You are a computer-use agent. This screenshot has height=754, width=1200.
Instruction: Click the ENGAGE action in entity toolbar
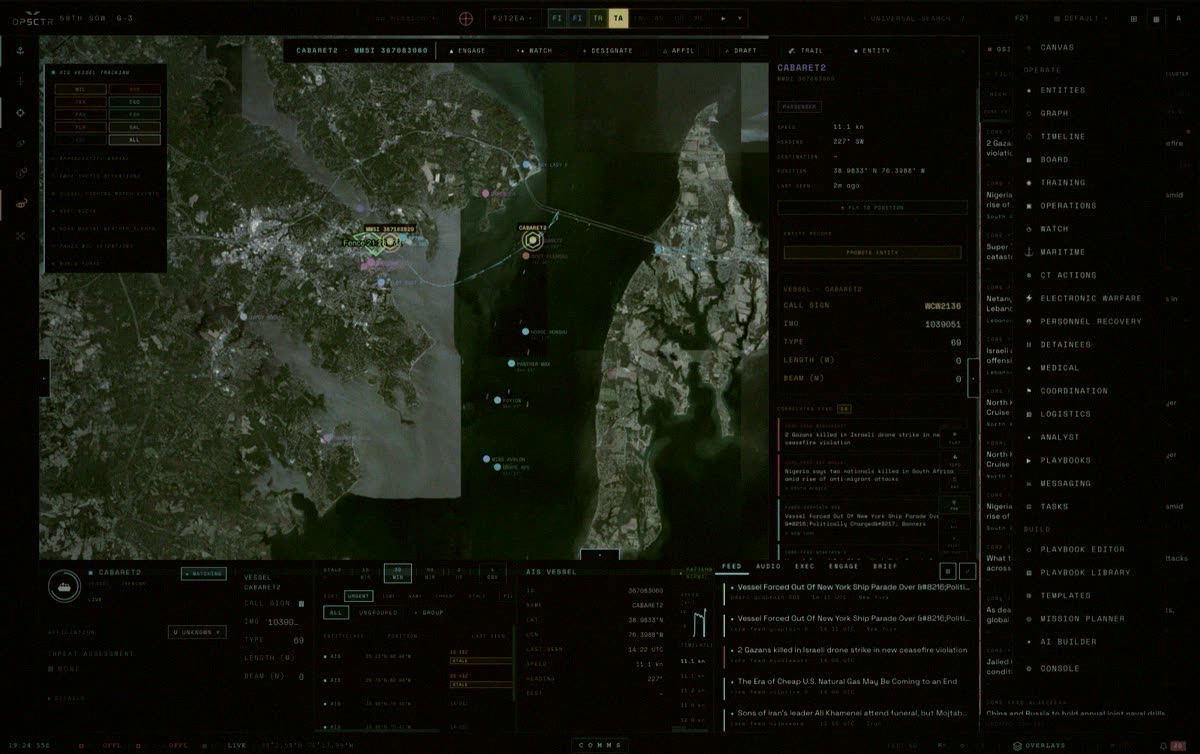click(466, 50)
